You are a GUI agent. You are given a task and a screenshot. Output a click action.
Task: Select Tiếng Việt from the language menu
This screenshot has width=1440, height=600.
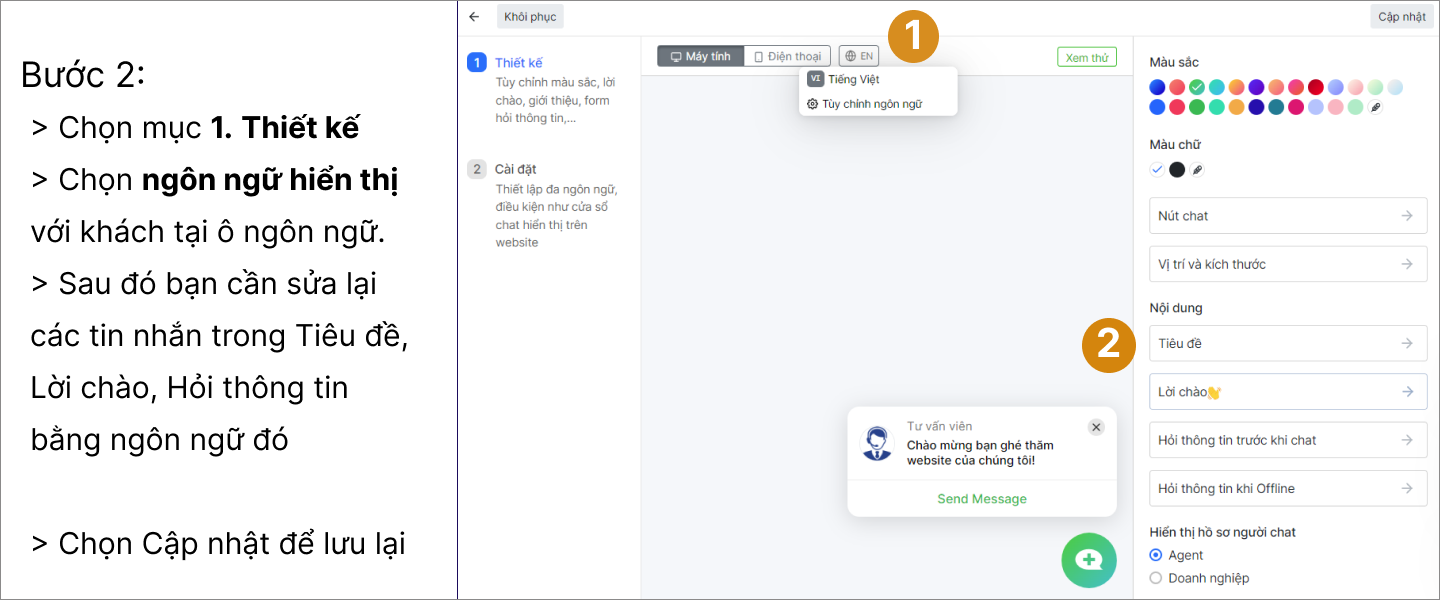(x=853, y=79)
